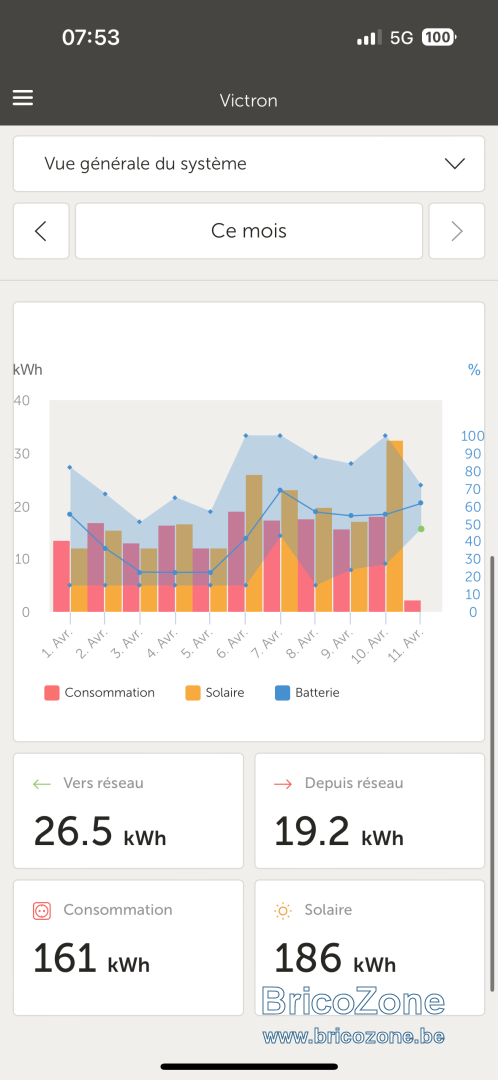Viewport: 498px width, 1080px height.
Task: Tap the Consommation socket icon
Action: [x=42, y=911]
